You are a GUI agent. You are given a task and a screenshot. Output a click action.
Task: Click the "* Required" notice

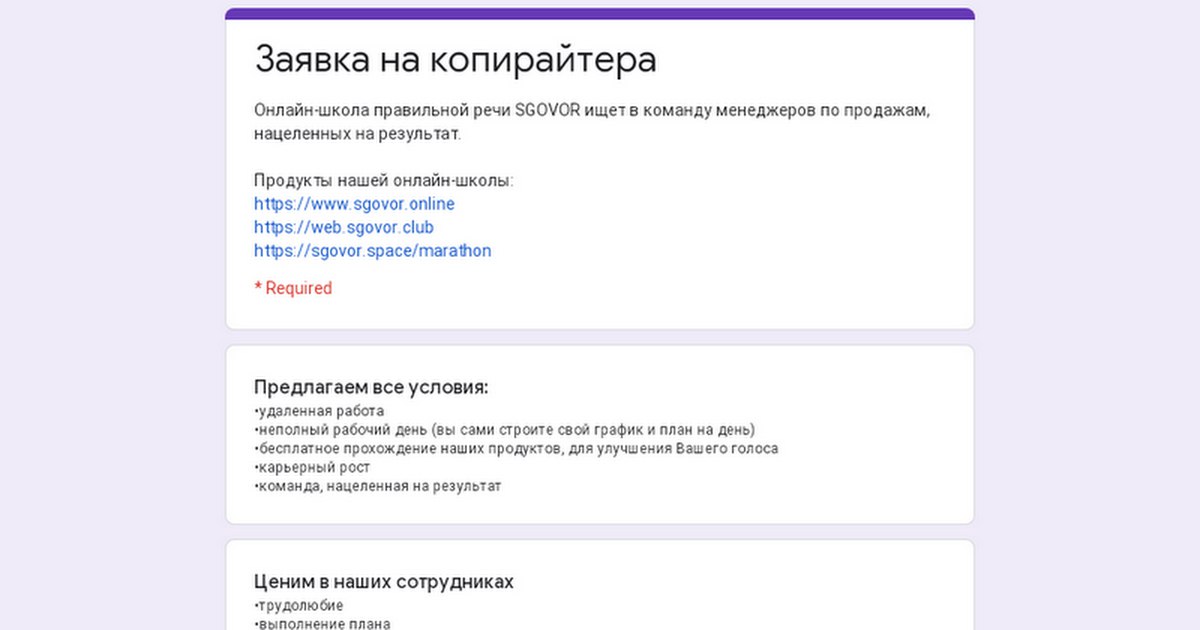pyautogui.click(x=293, y=288)
